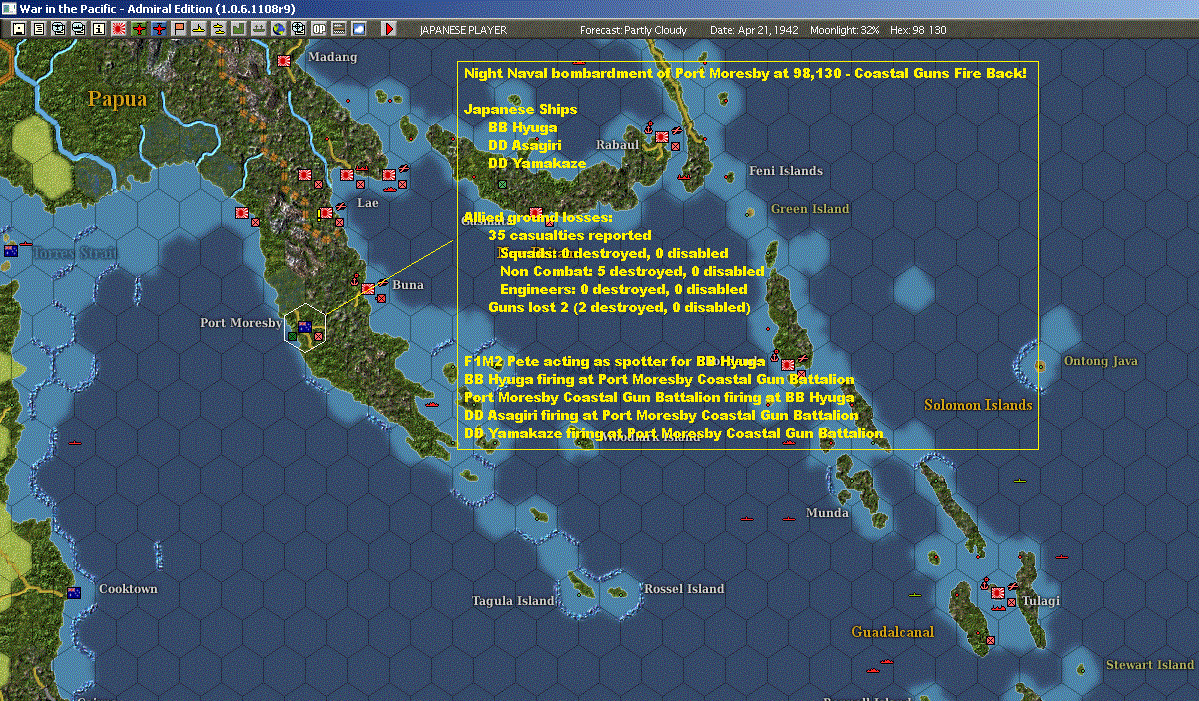Screen dimensions: 1199x701
Task: Click the 'F1M2 Pete acting as spotter' line
Action: click(x=614, y=362)
